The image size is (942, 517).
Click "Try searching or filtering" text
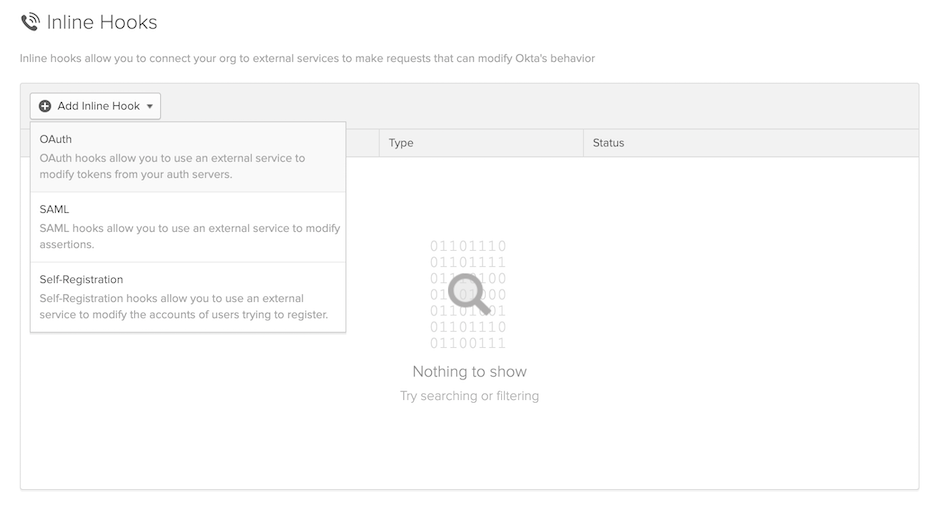click(469, 396)
